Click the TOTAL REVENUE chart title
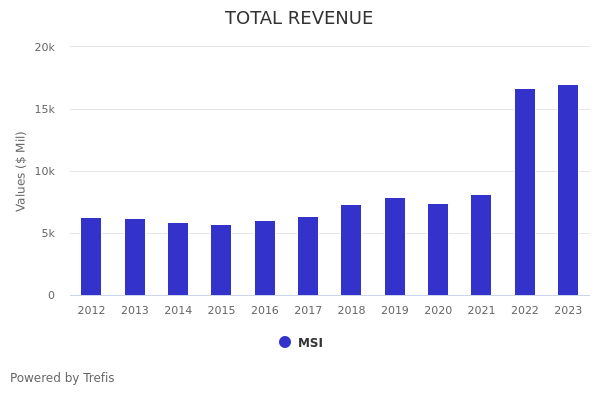The height and width of the screenshot is (400, 600). pos(299,19)
